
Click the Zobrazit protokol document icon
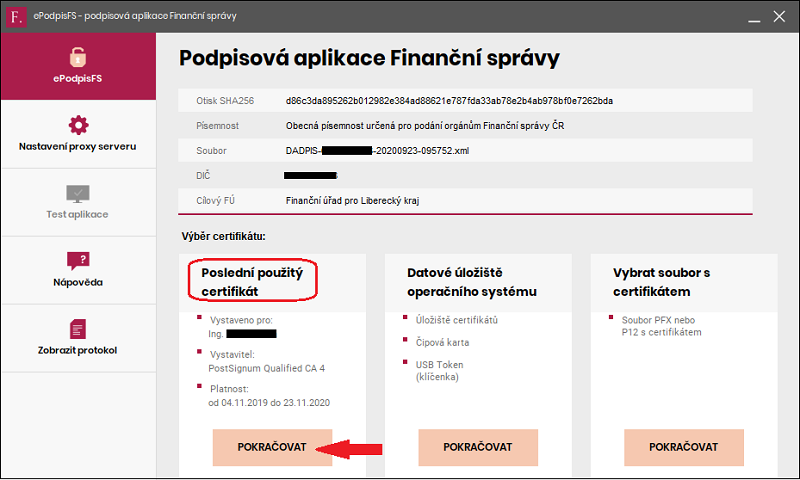tap(78, 330)
